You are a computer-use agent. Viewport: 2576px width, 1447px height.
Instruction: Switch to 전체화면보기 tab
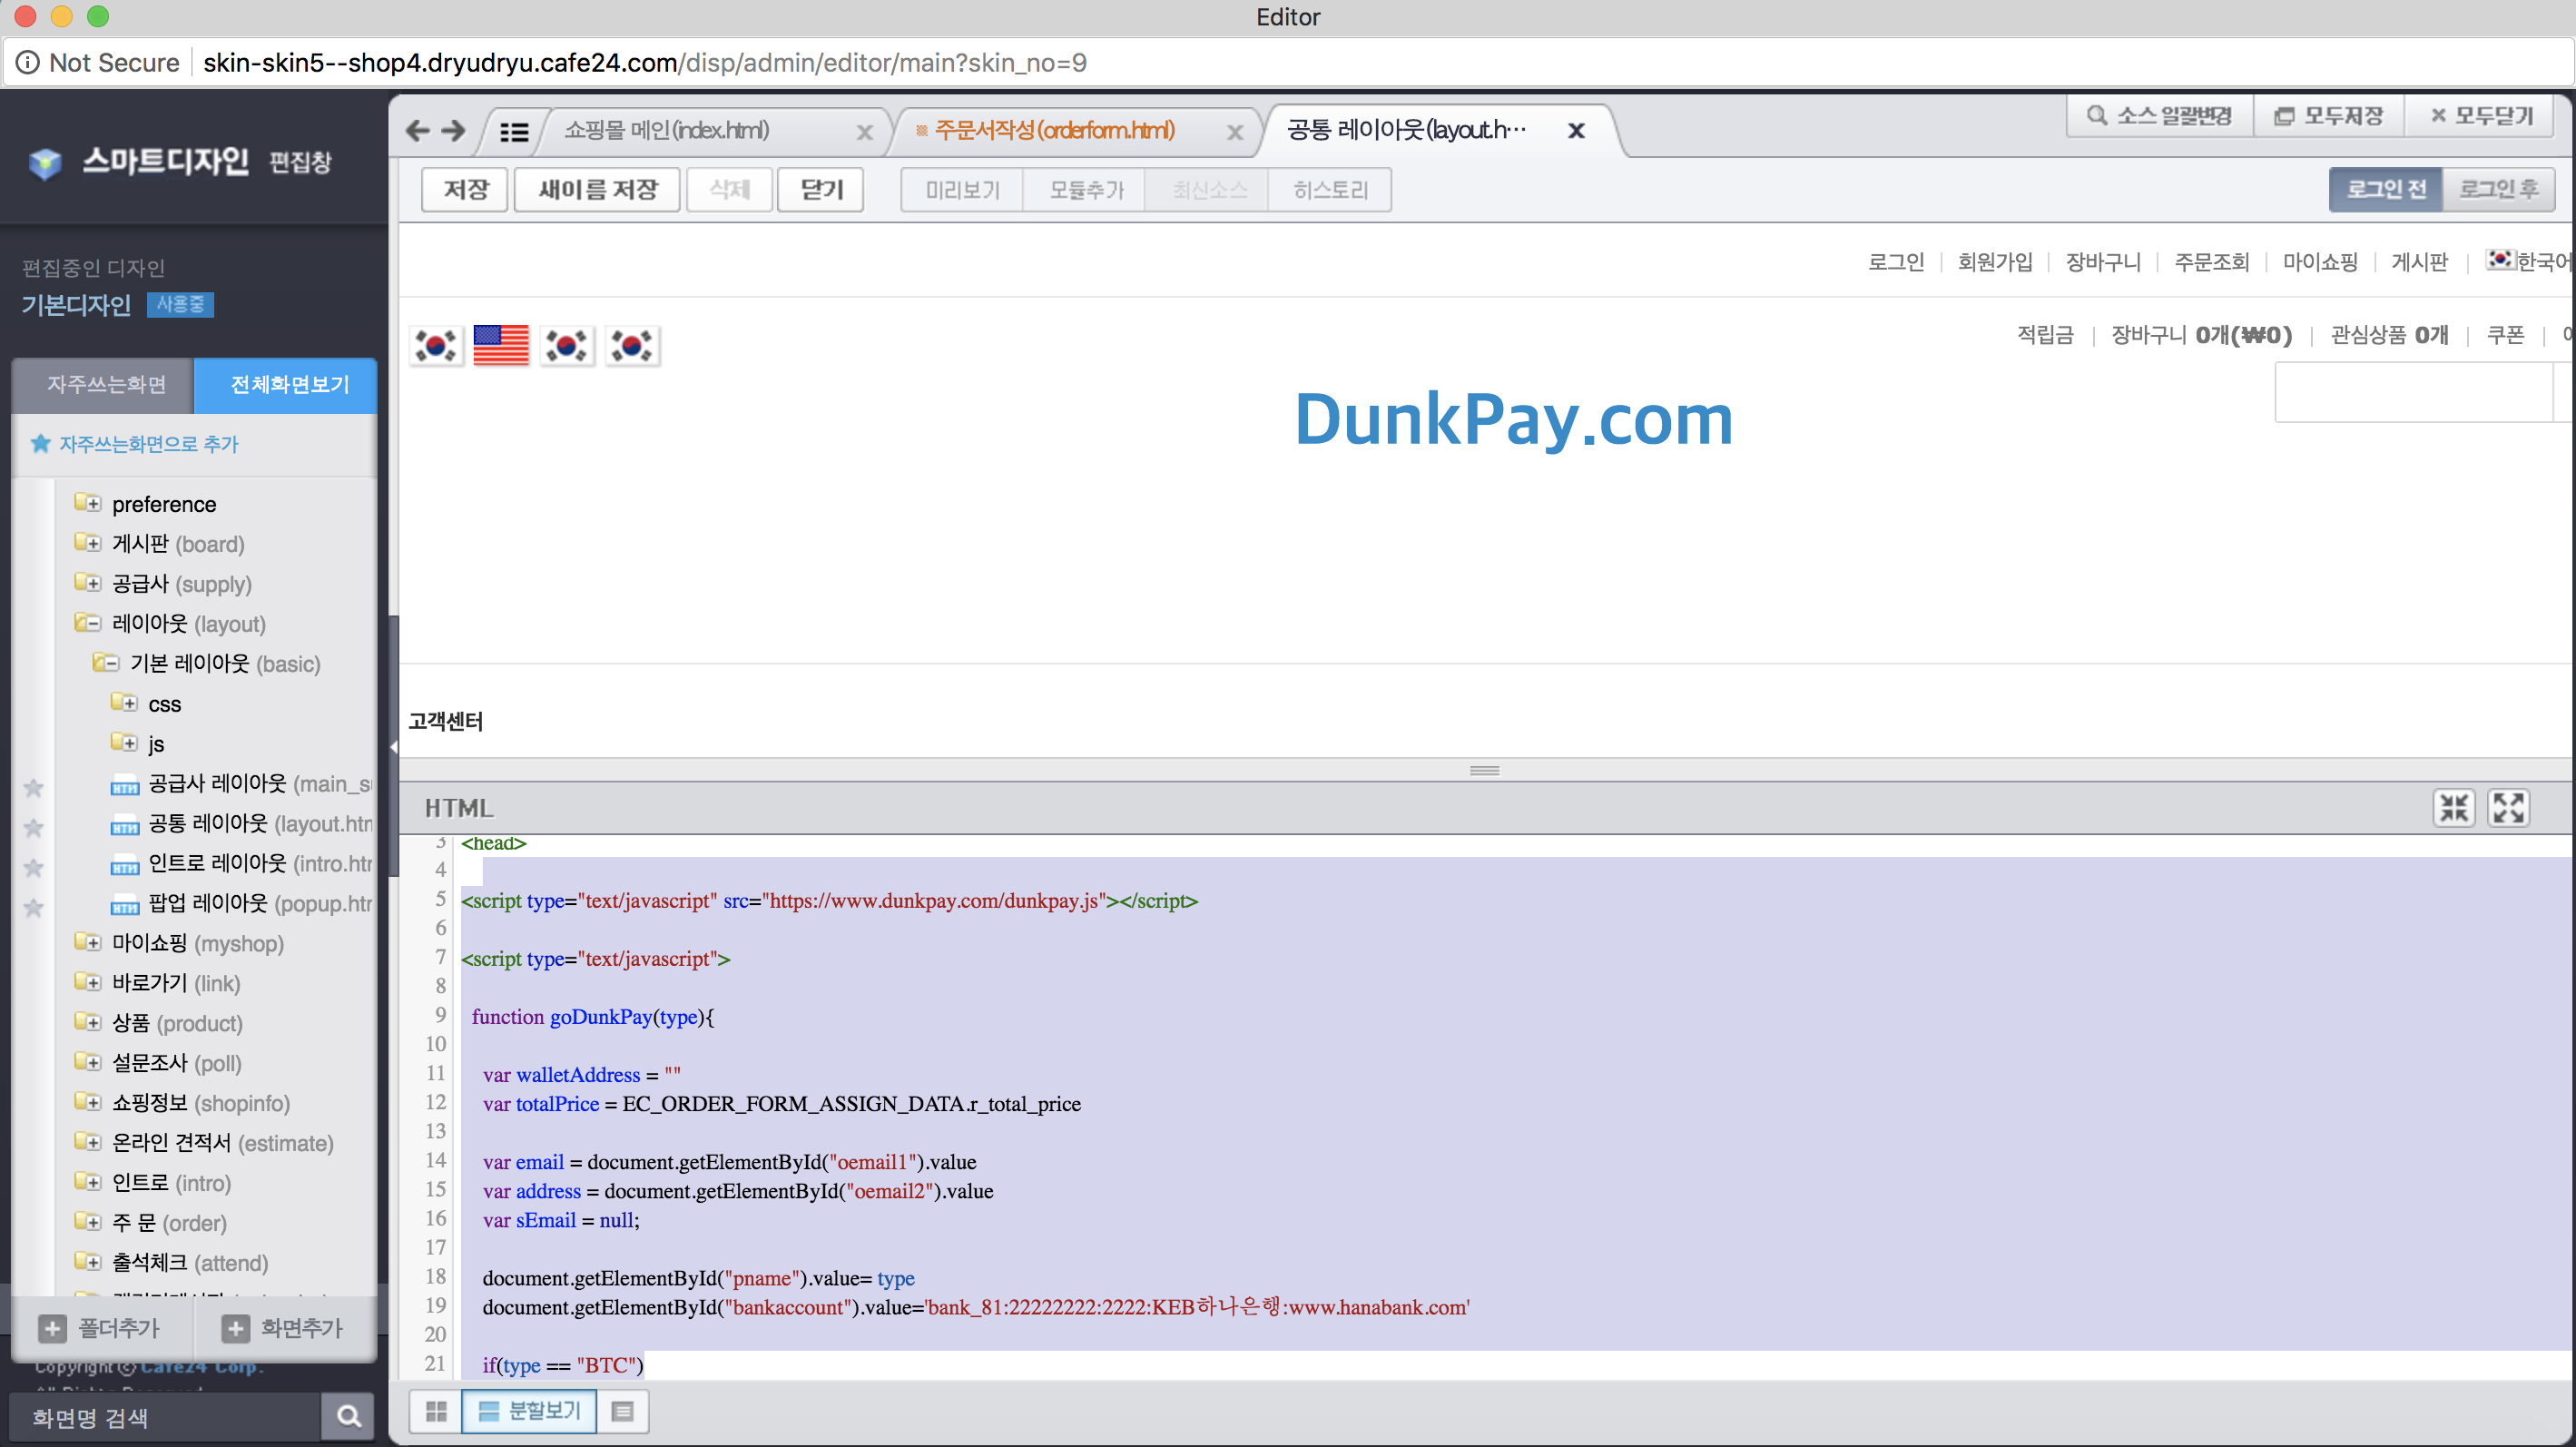tap(288, 385)
